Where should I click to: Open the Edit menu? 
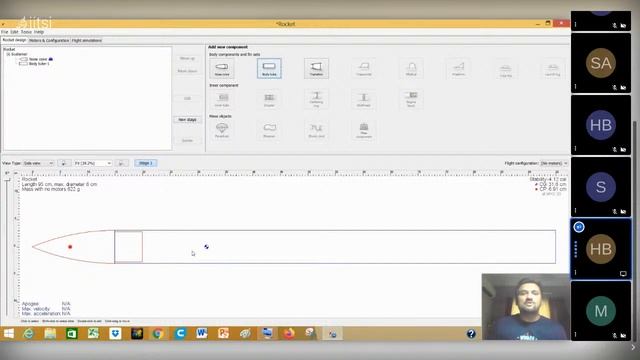[x=14, y=32]
